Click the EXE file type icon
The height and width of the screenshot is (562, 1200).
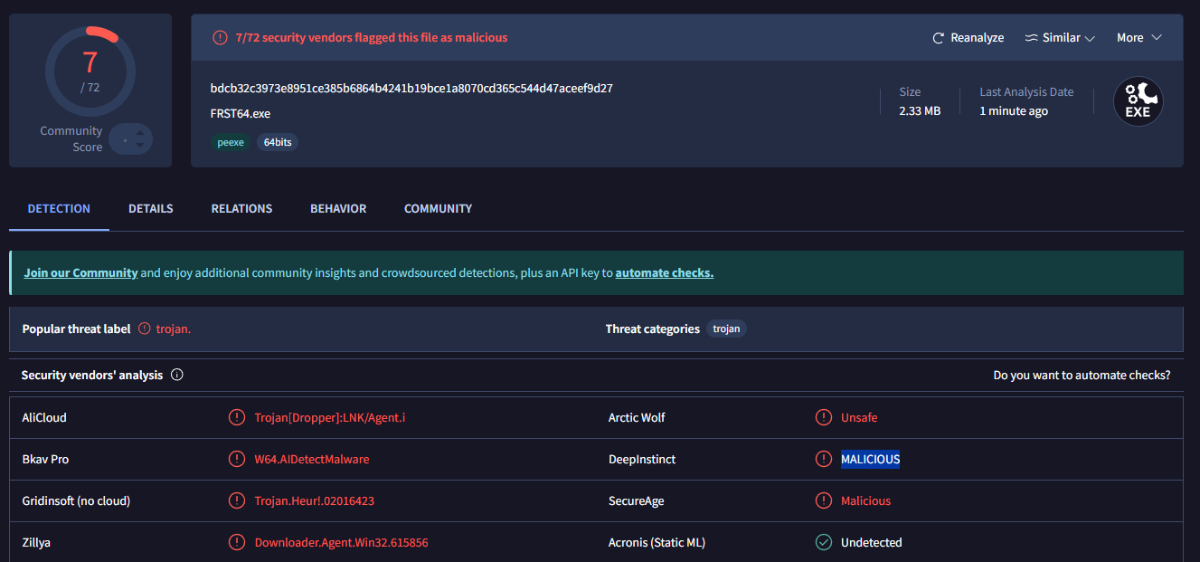pyautogui.click(x=1138, y=102)
